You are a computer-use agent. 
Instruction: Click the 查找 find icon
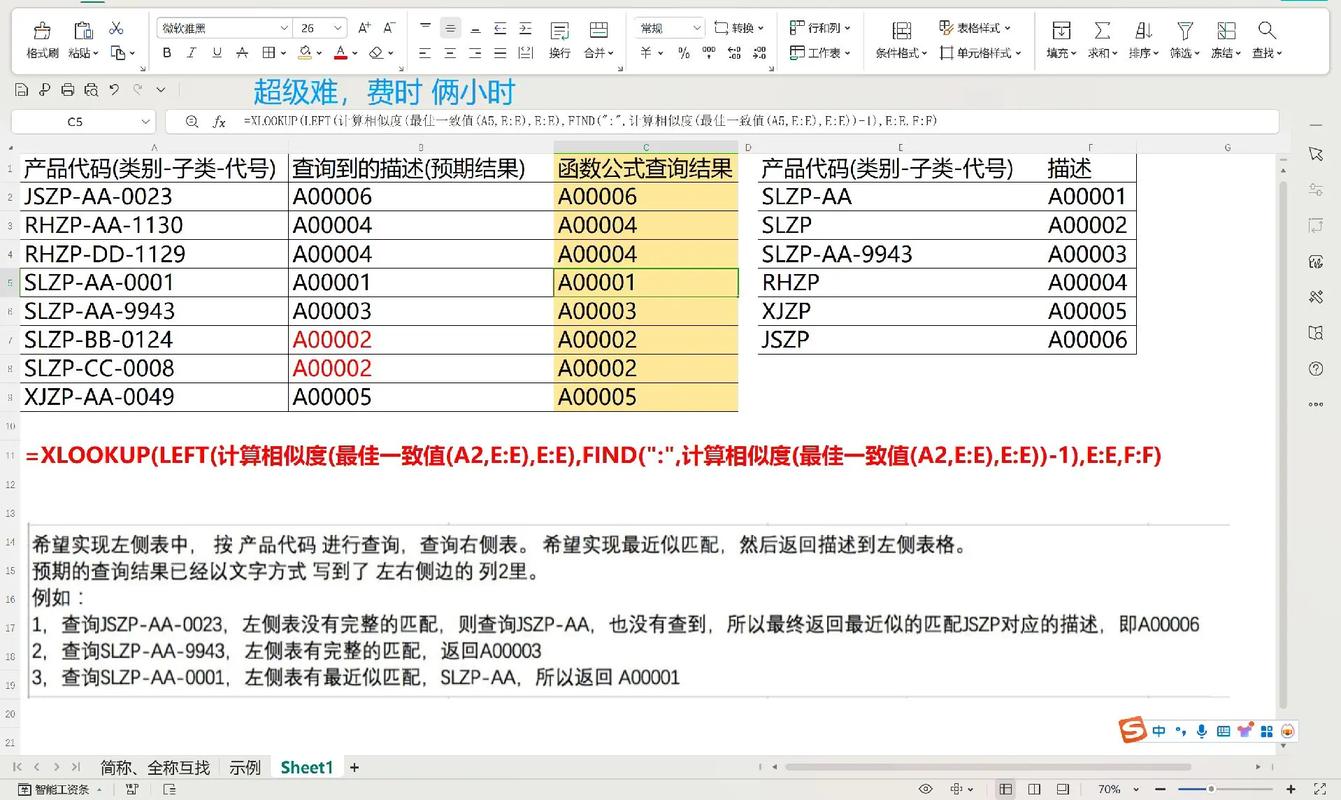coord(1266,40)
